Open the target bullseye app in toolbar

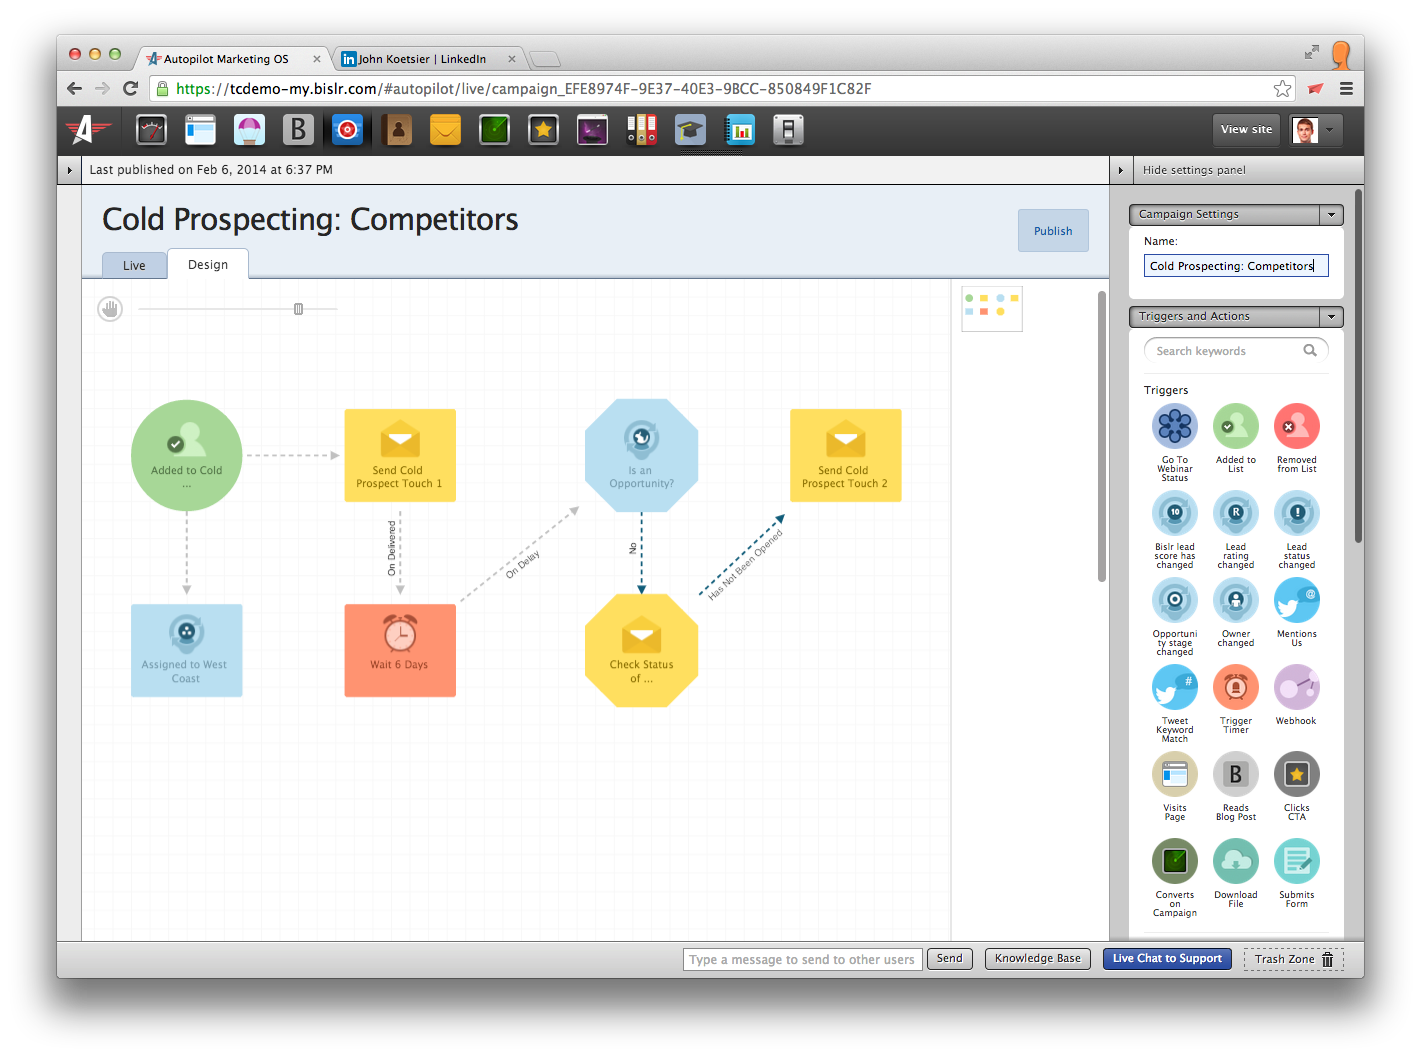pyautogui.click(x=347, y=130)
